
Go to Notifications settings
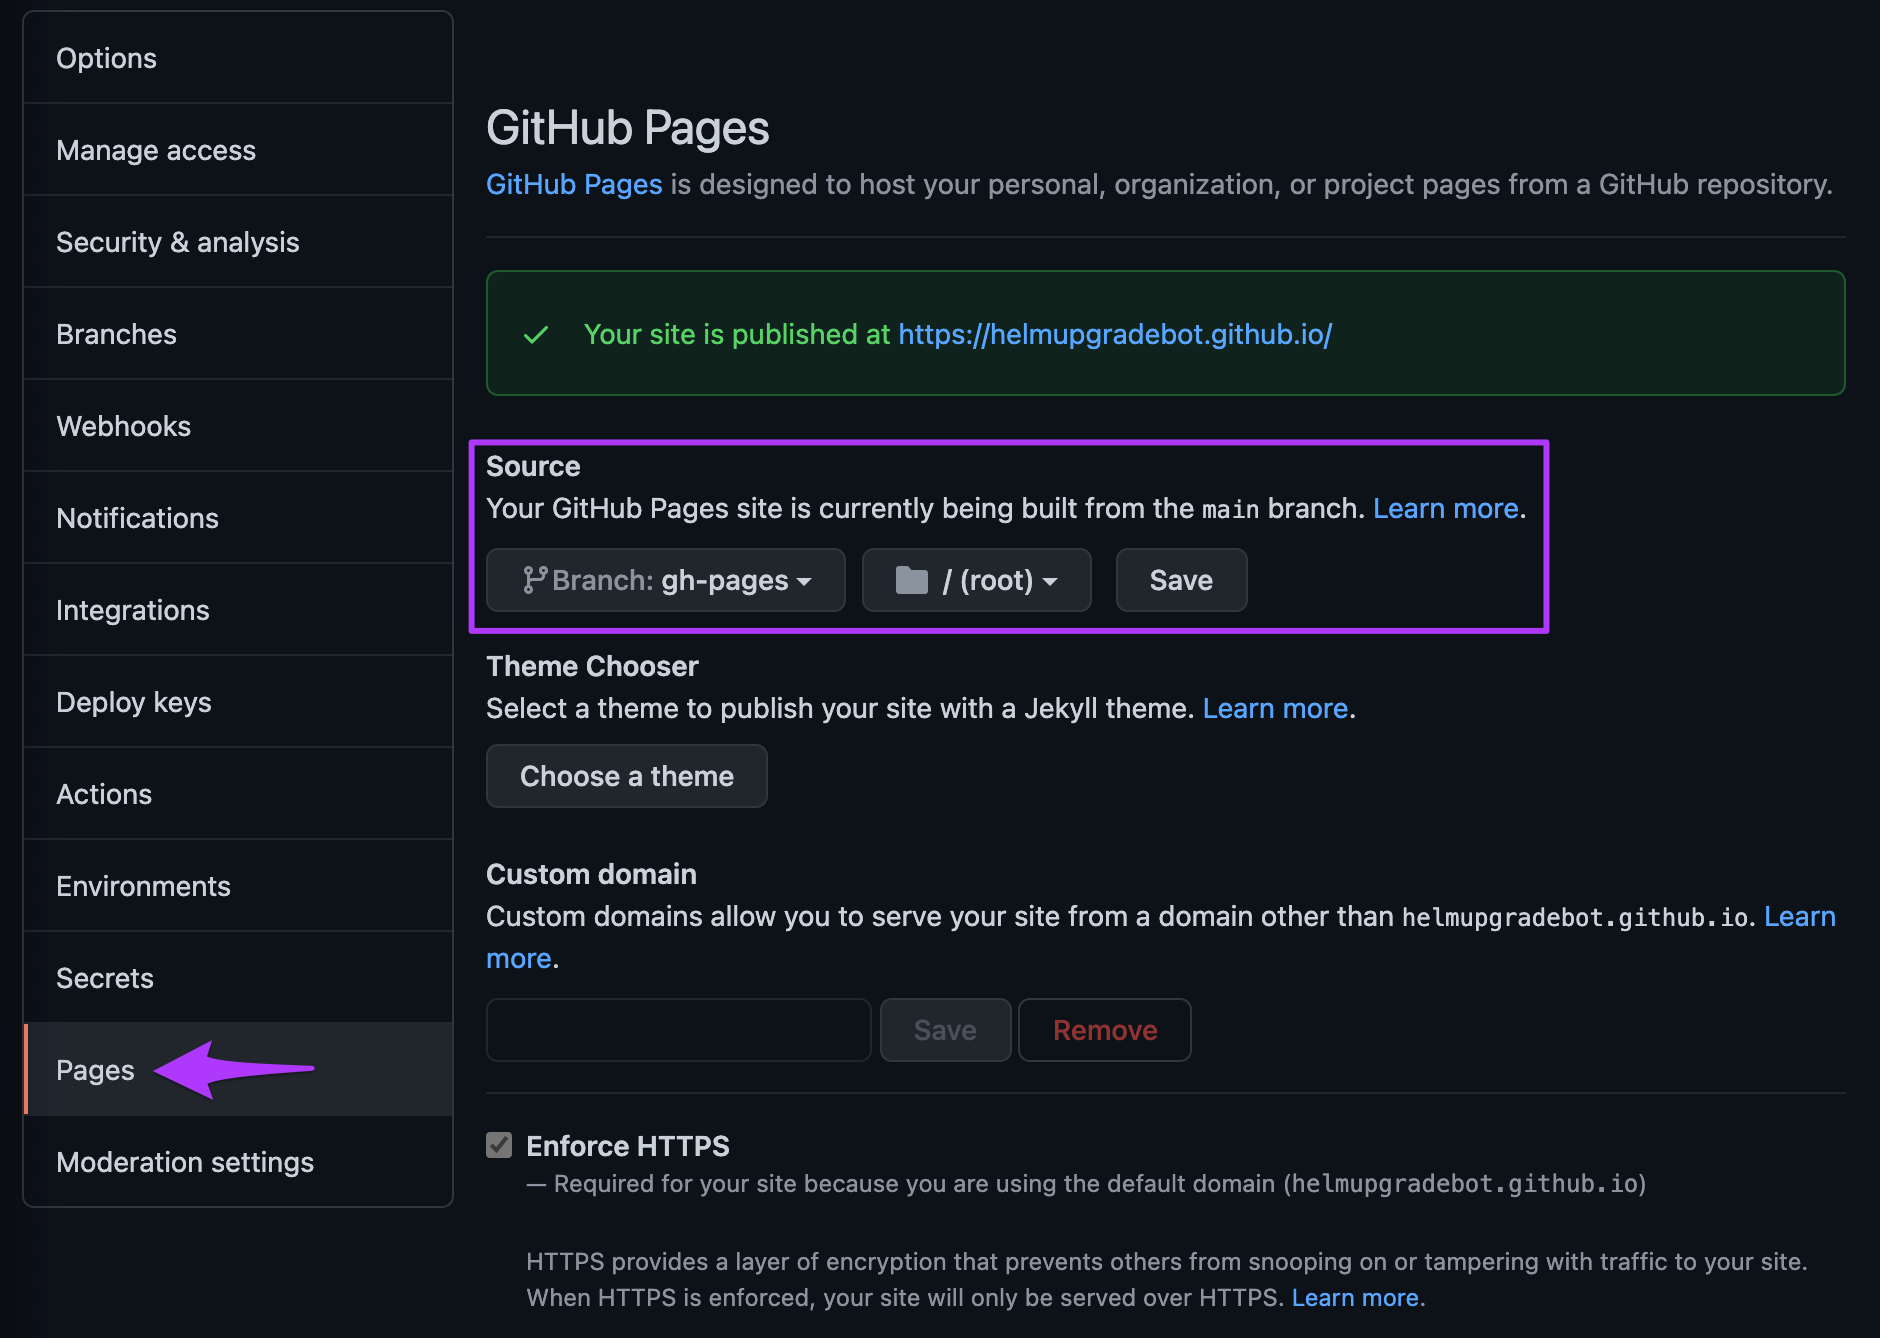coord(238,518)
